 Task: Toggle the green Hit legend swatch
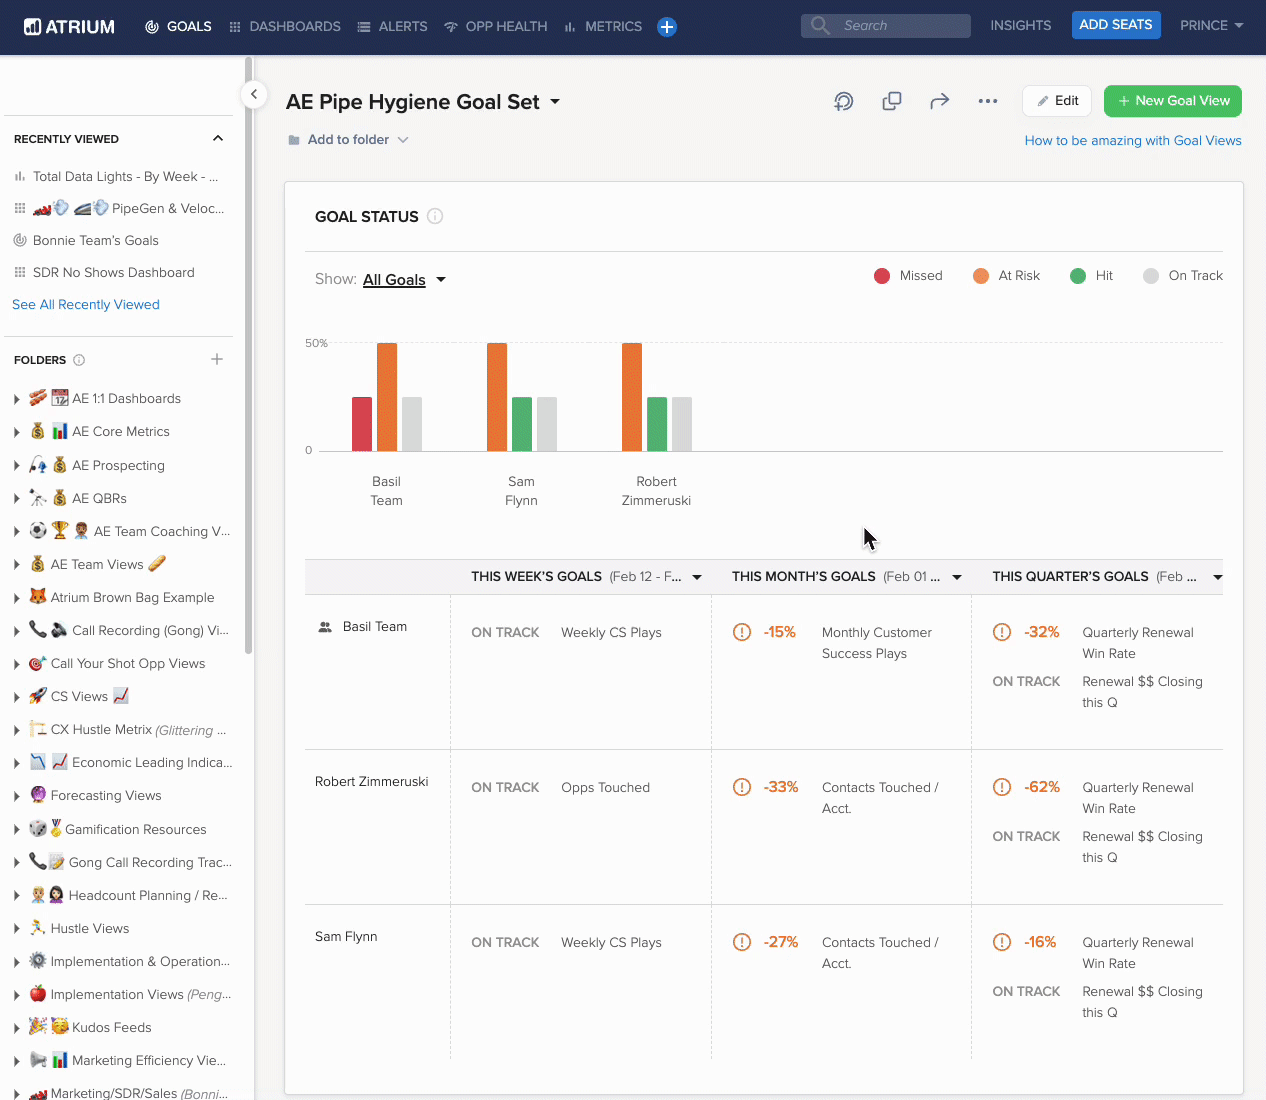tap(1078, 276)
